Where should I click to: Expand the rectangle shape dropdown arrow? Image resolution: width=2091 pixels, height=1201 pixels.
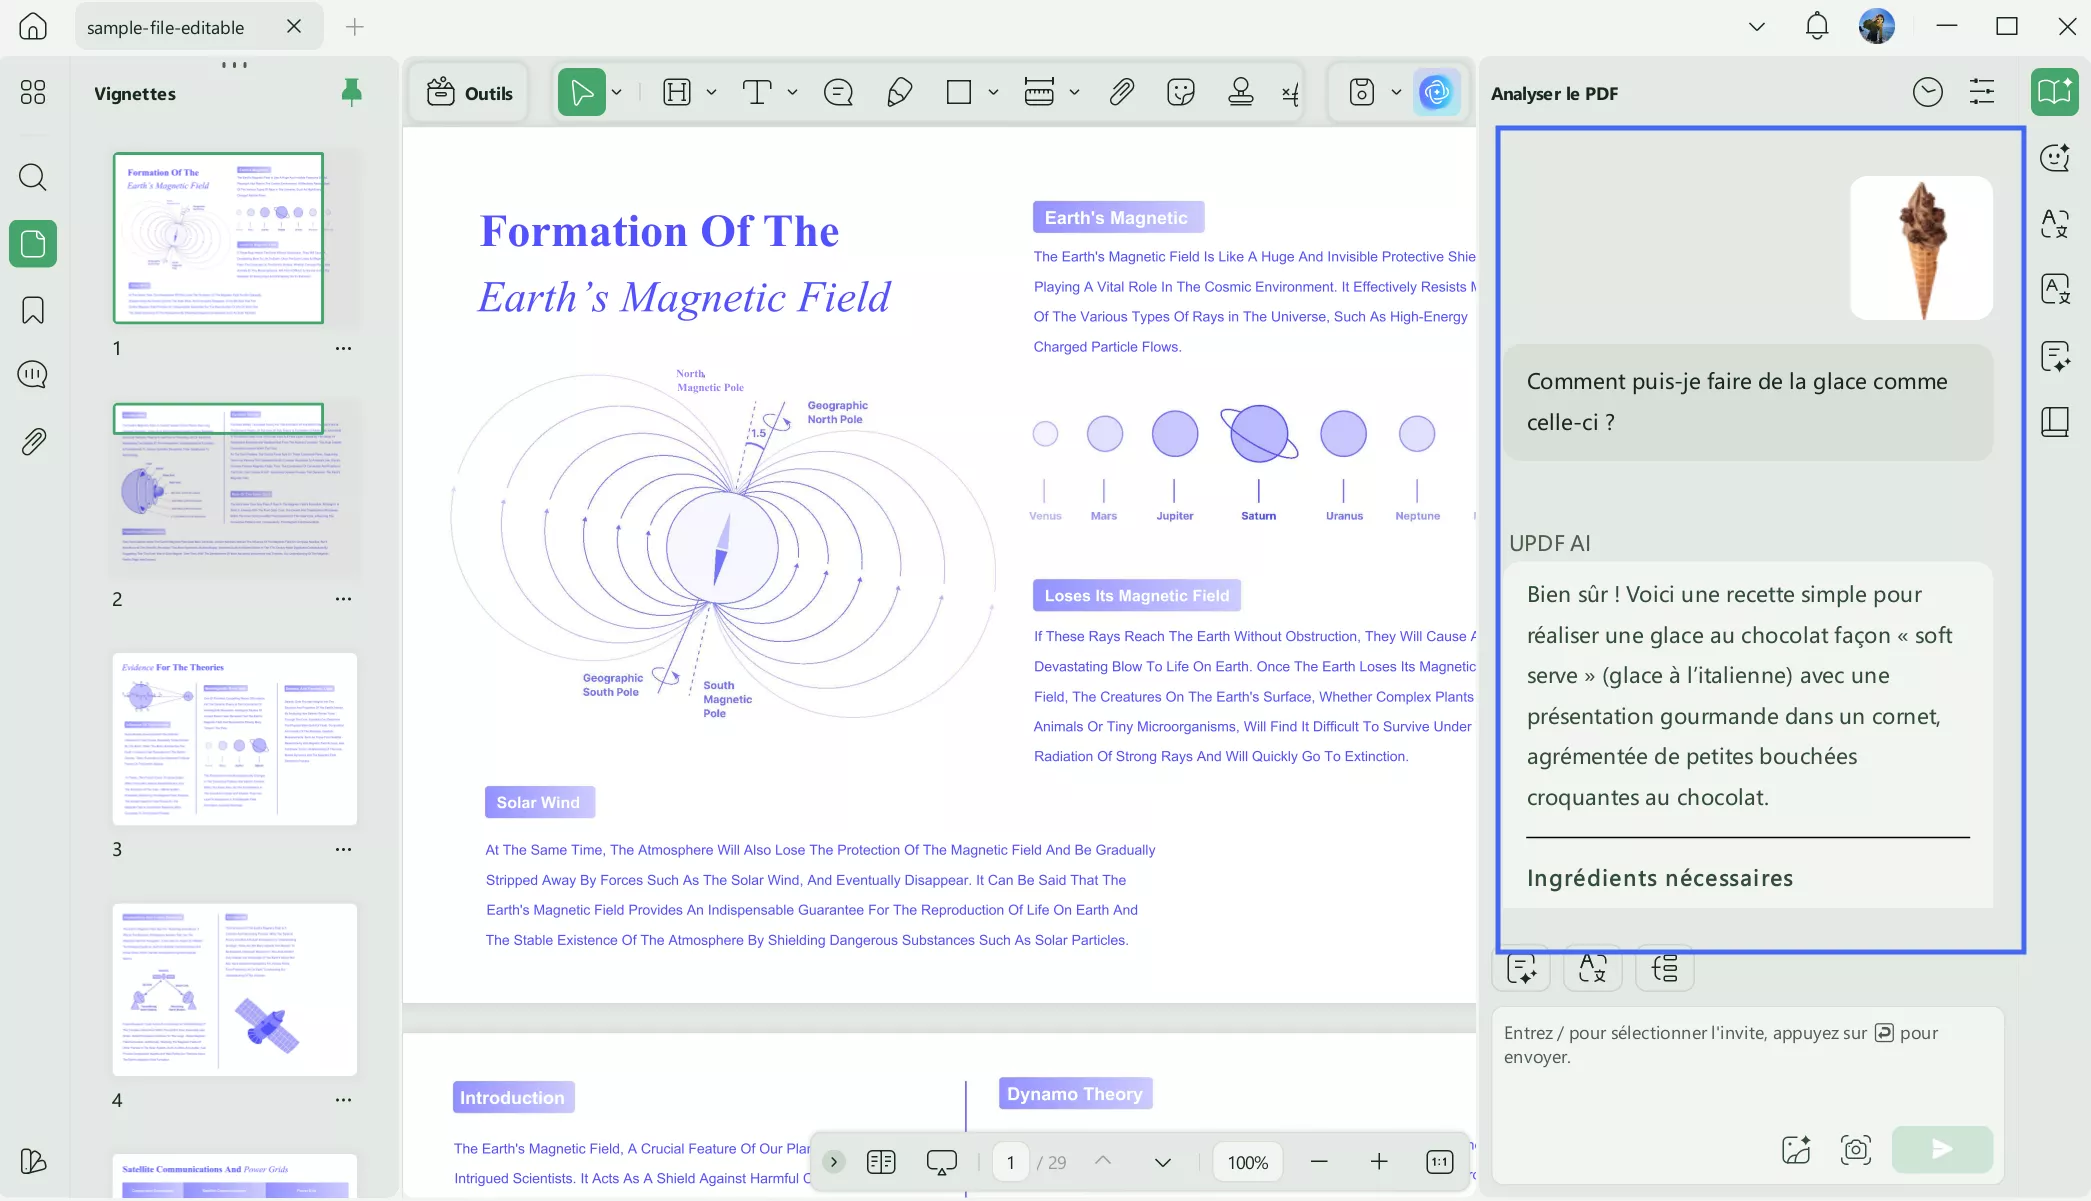993,93
